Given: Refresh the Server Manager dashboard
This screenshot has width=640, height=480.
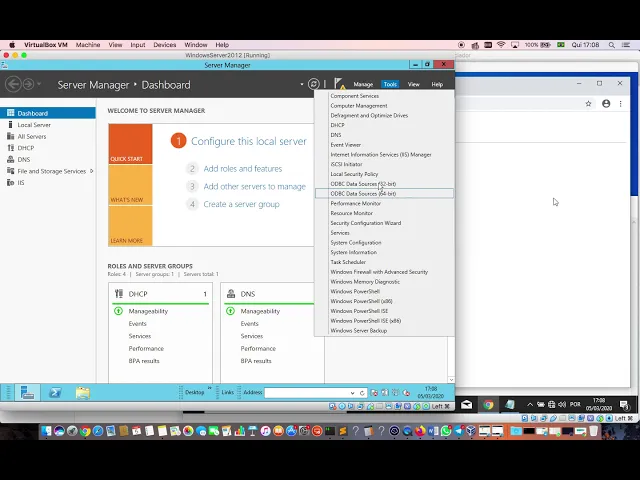Looking at the screenshot, I should [x=313, y=84].
